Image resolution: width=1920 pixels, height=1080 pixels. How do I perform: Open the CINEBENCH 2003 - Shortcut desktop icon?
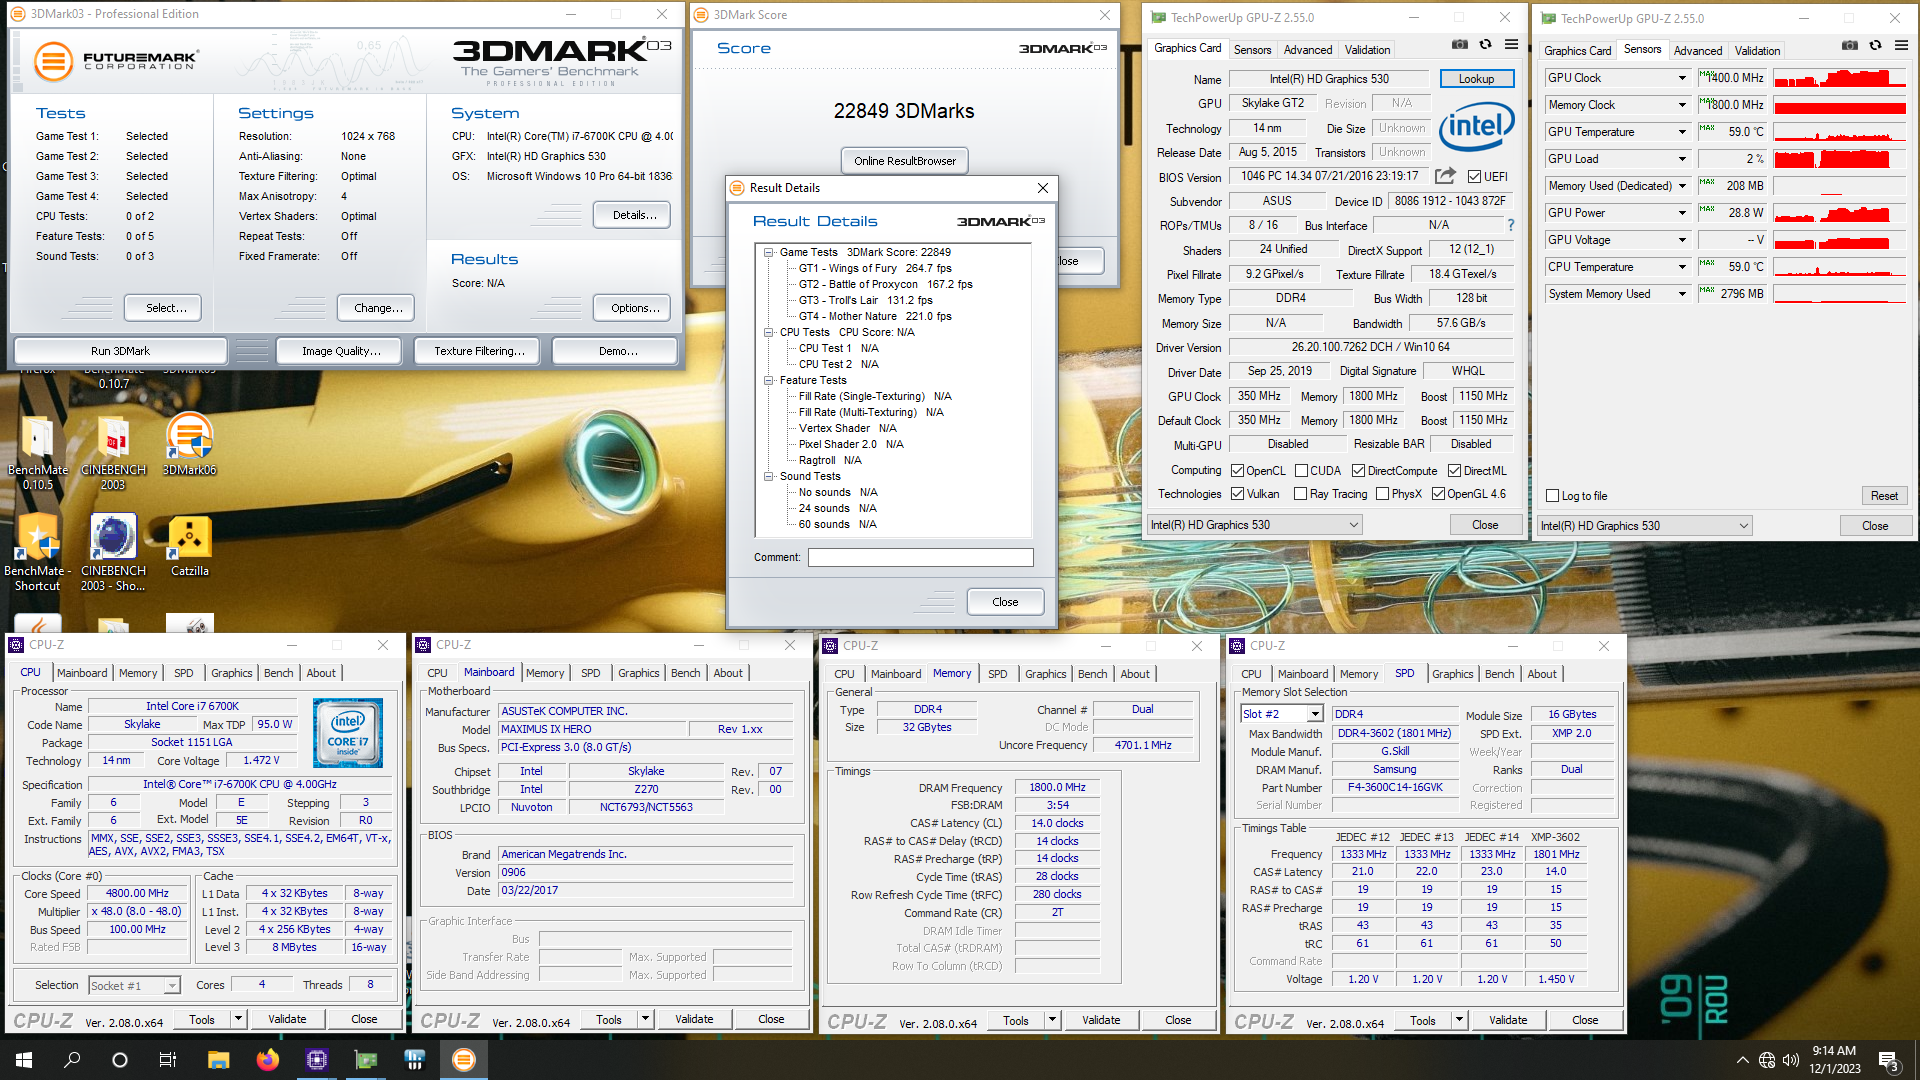click(x=113, y=553)
